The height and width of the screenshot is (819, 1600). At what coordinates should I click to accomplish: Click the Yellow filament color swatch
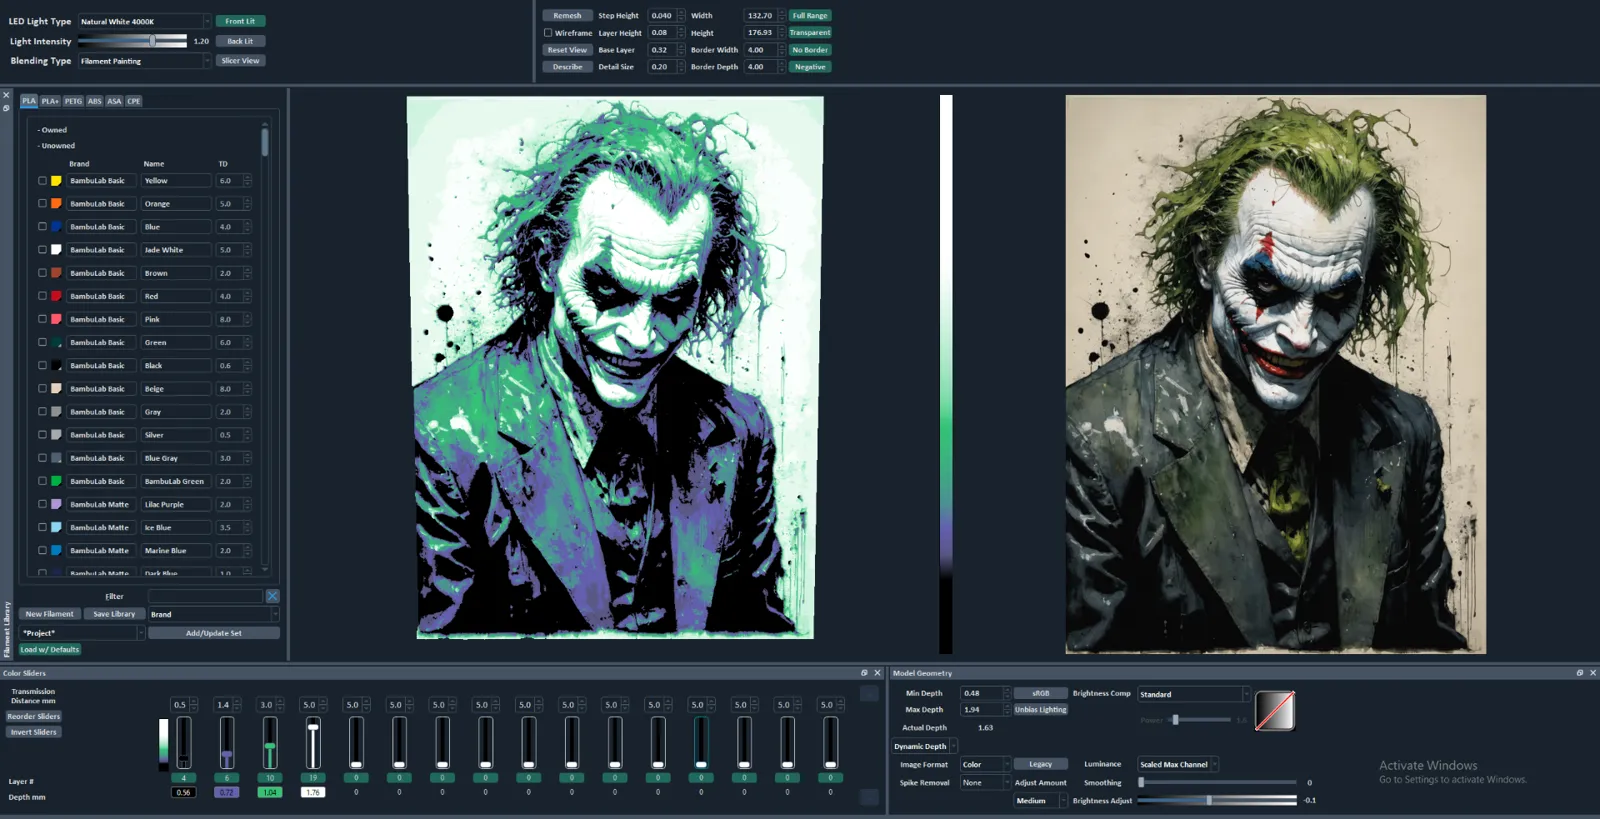56,181
